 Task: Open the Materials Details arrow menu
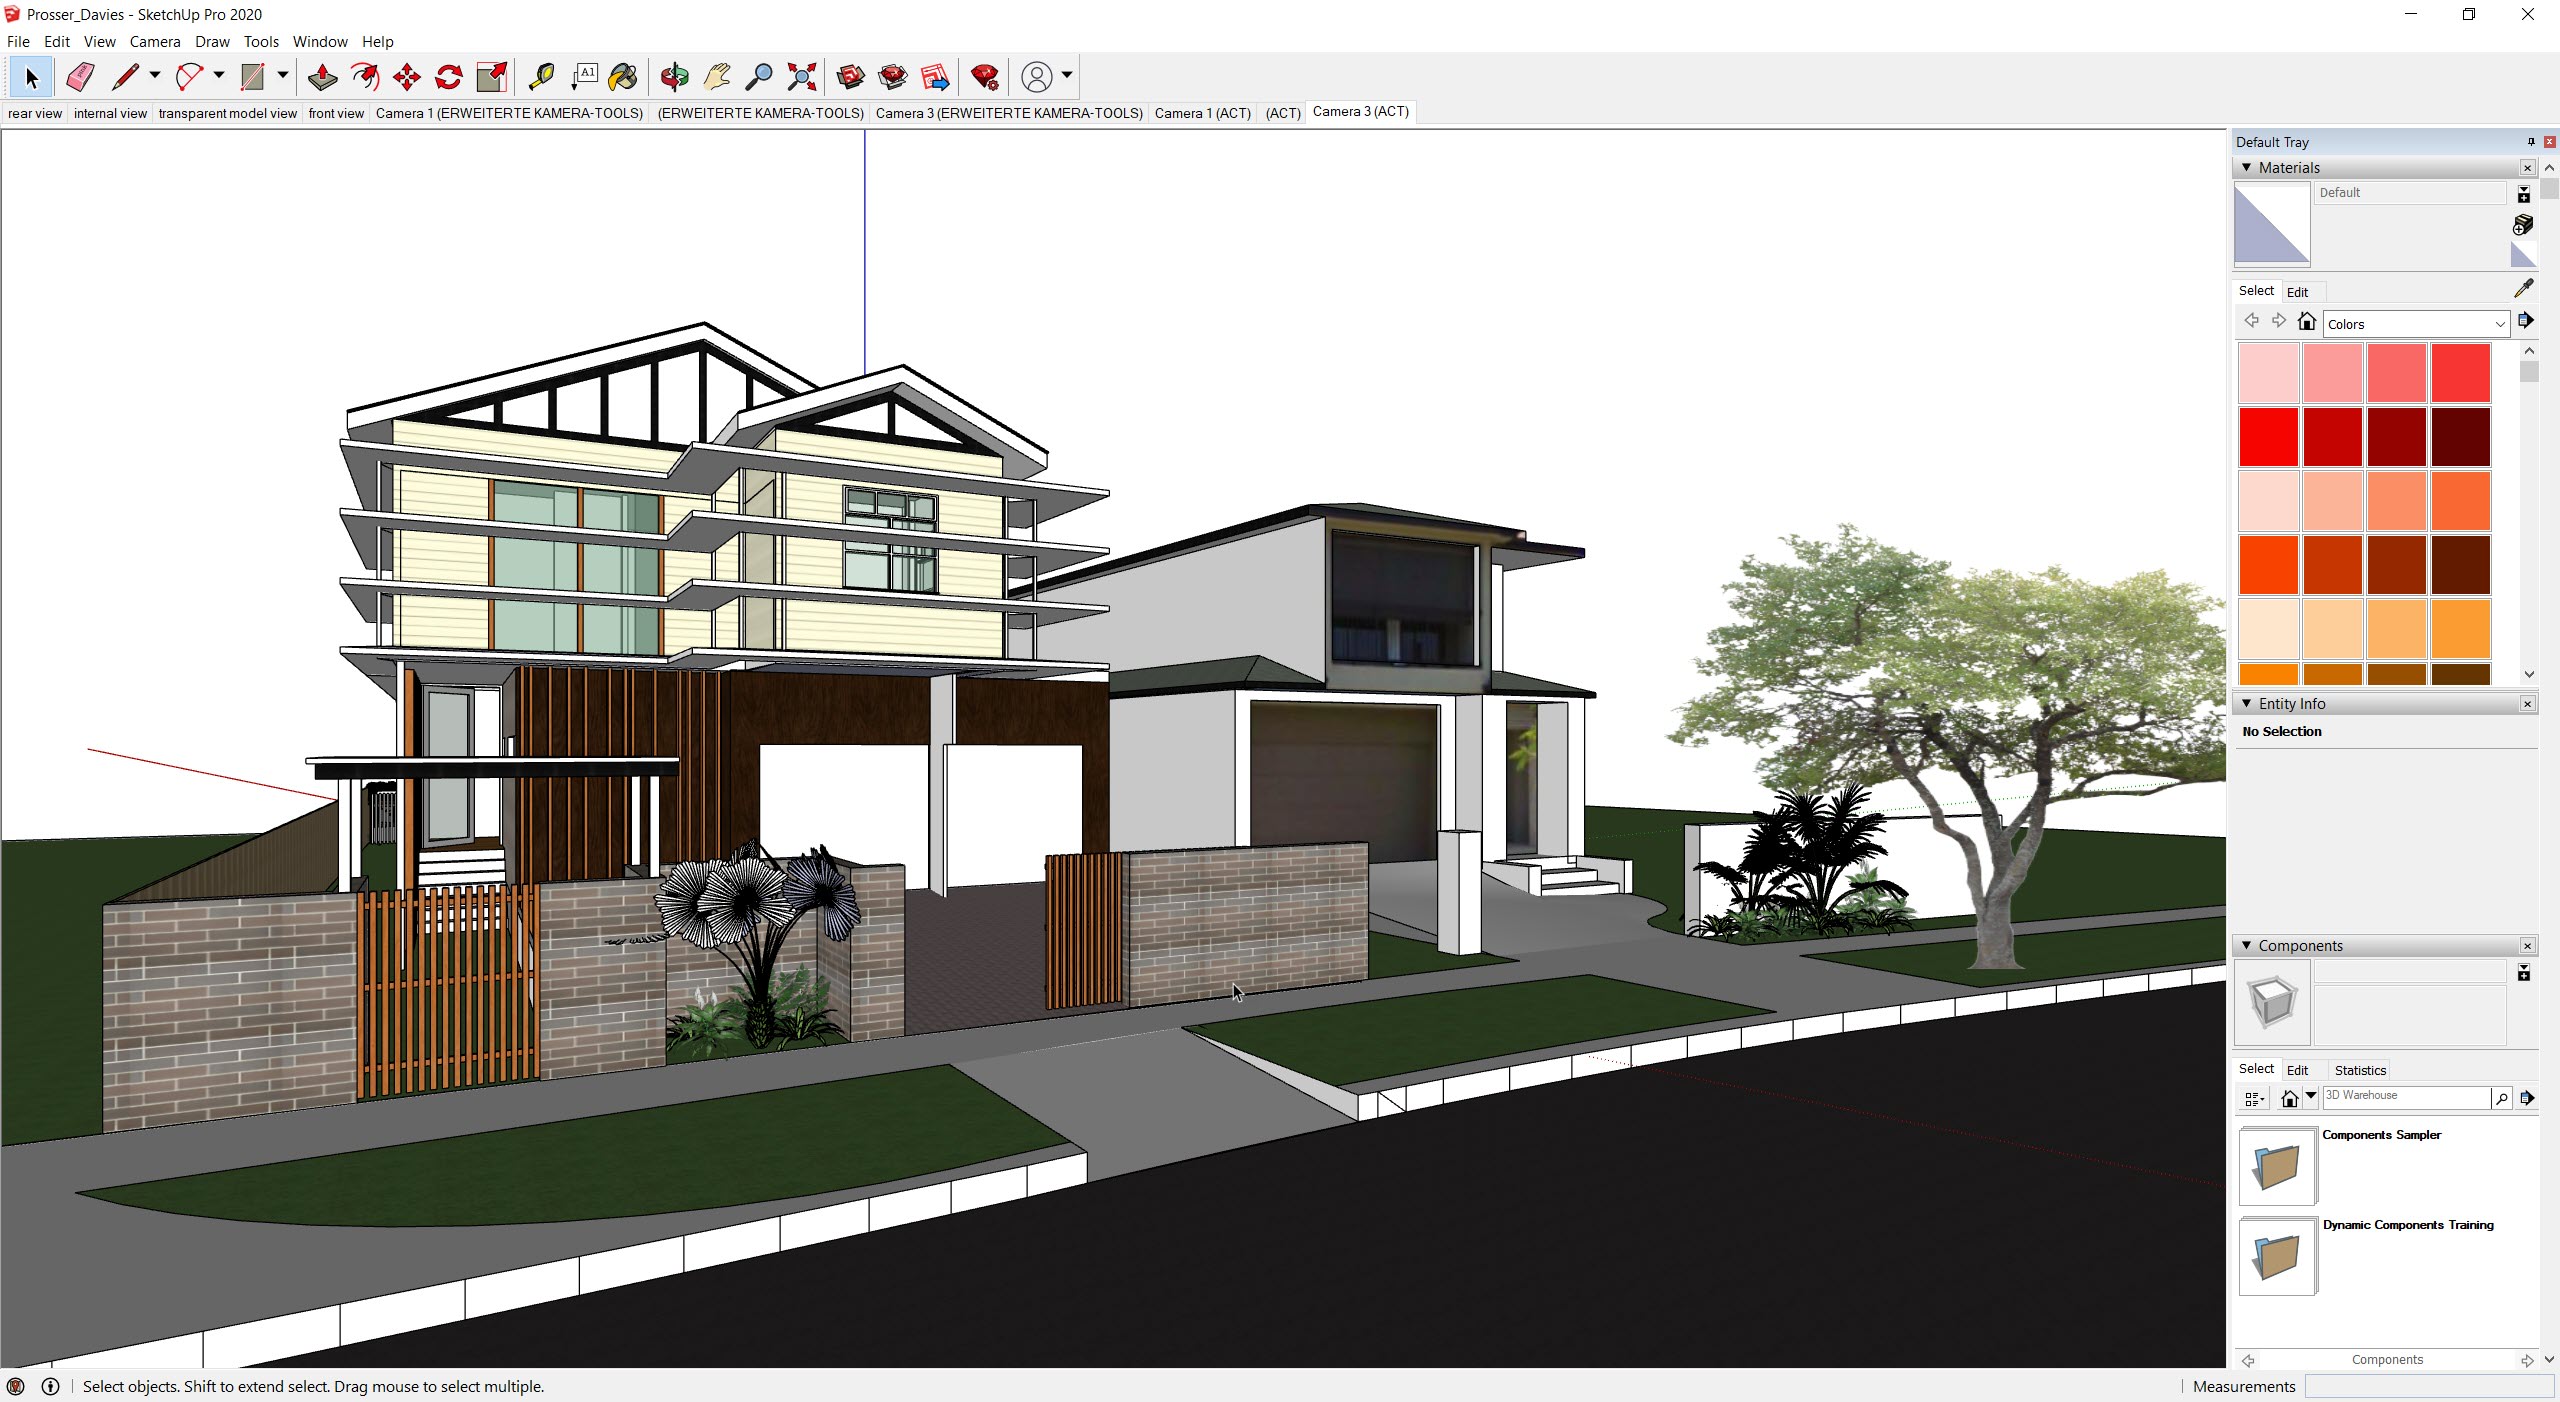tap(2525, 321)
